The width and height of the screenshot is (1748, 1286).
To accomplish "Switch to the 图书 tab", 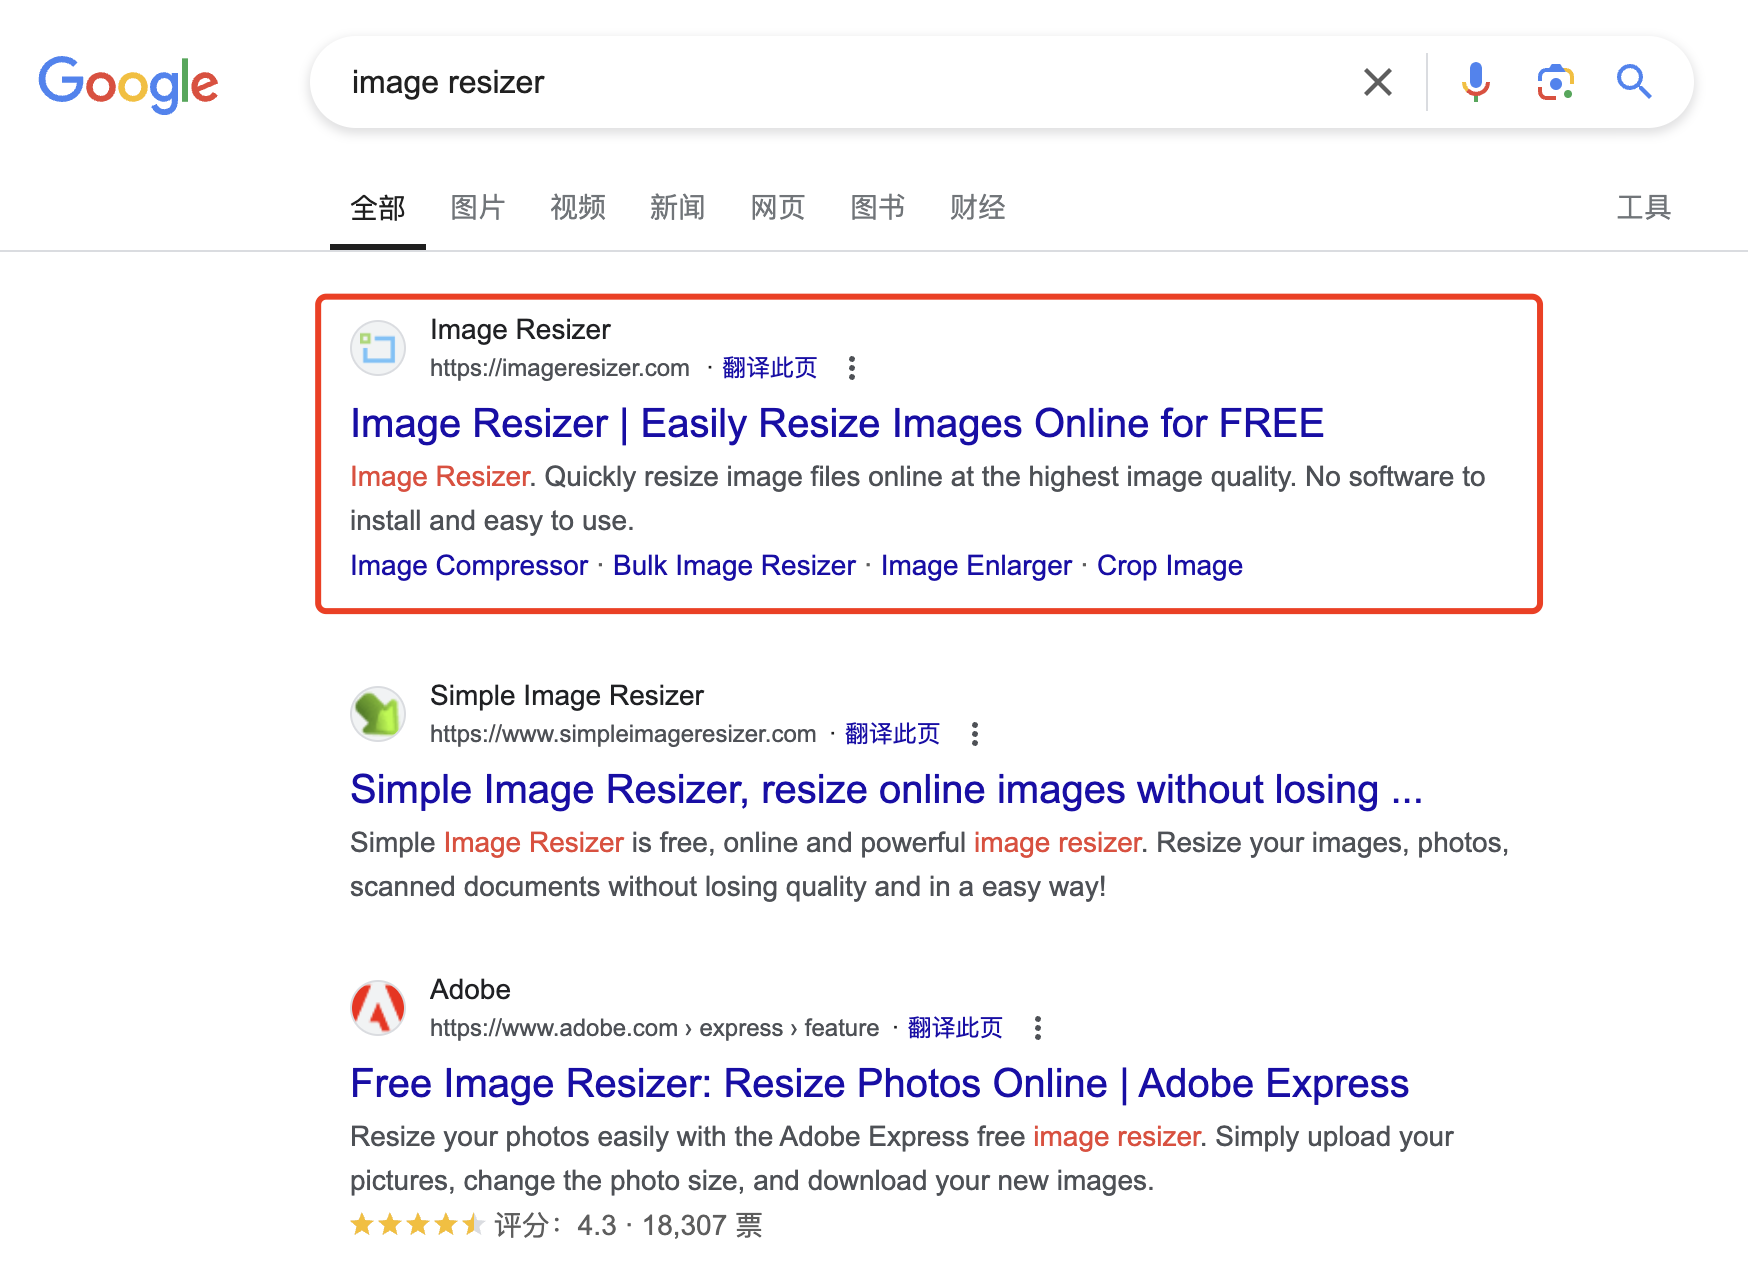I will click(x=878, y=208).
